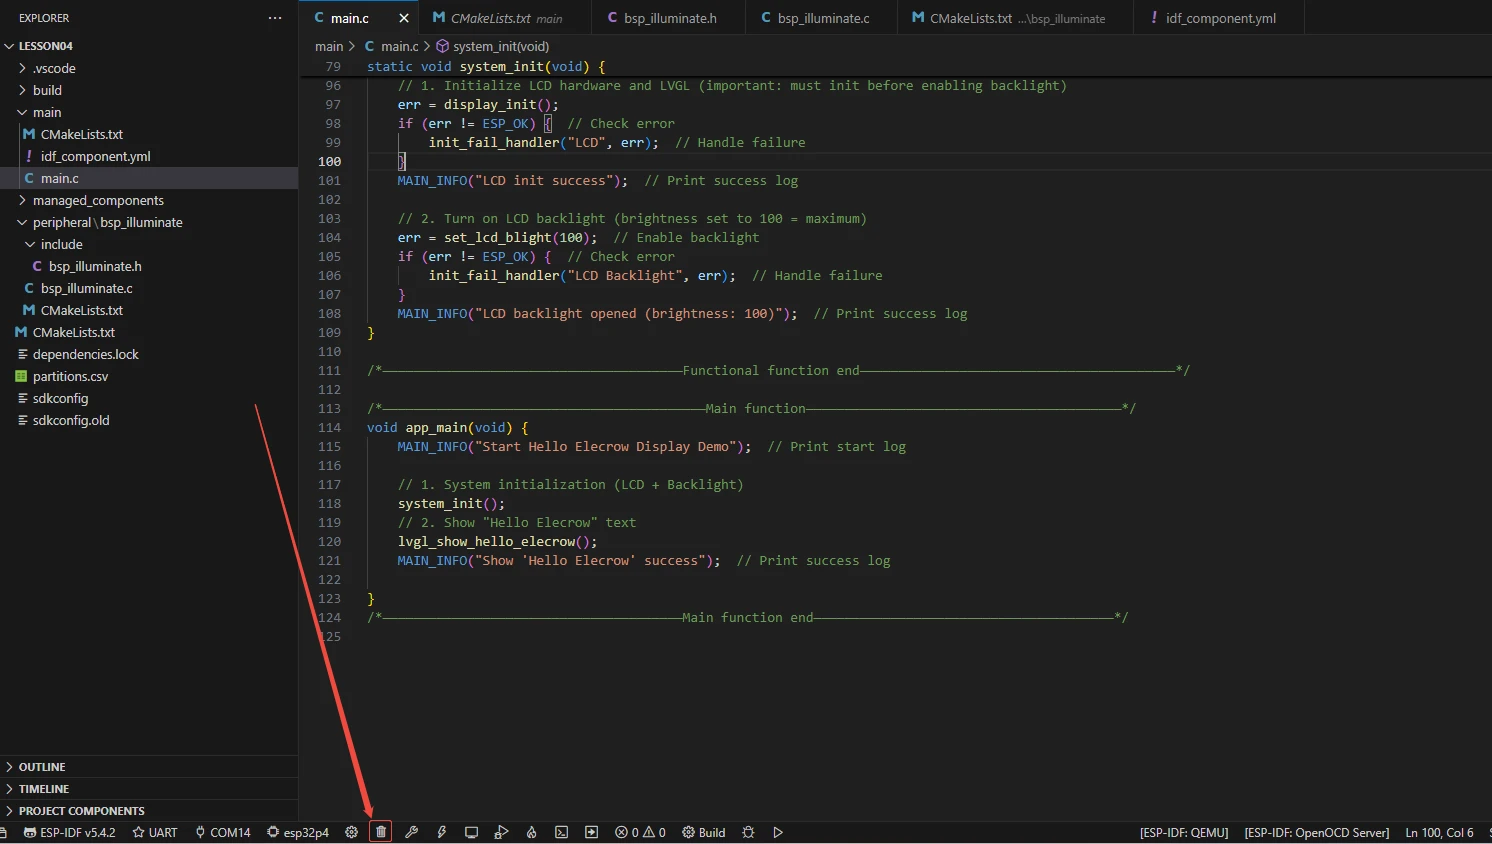Change the COM14 serial port
This screenshot has height=844, width=1492.
pos(223,832)
